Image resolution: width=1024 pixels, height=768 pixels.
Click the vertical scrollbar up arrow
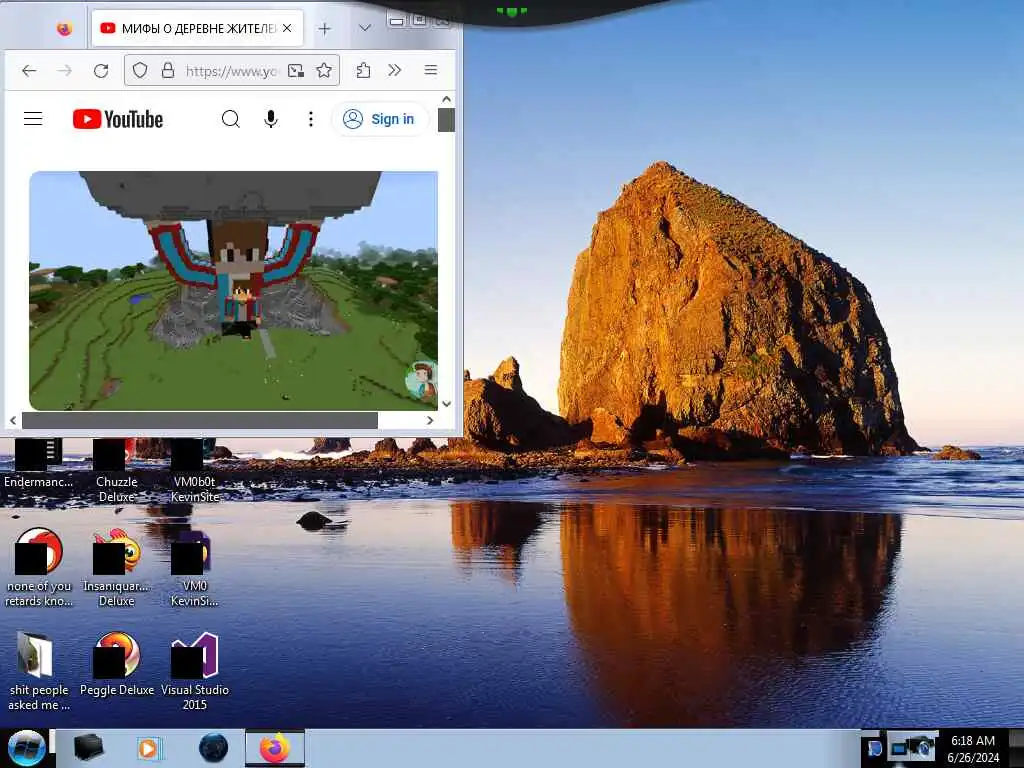[x=447, y=99]
